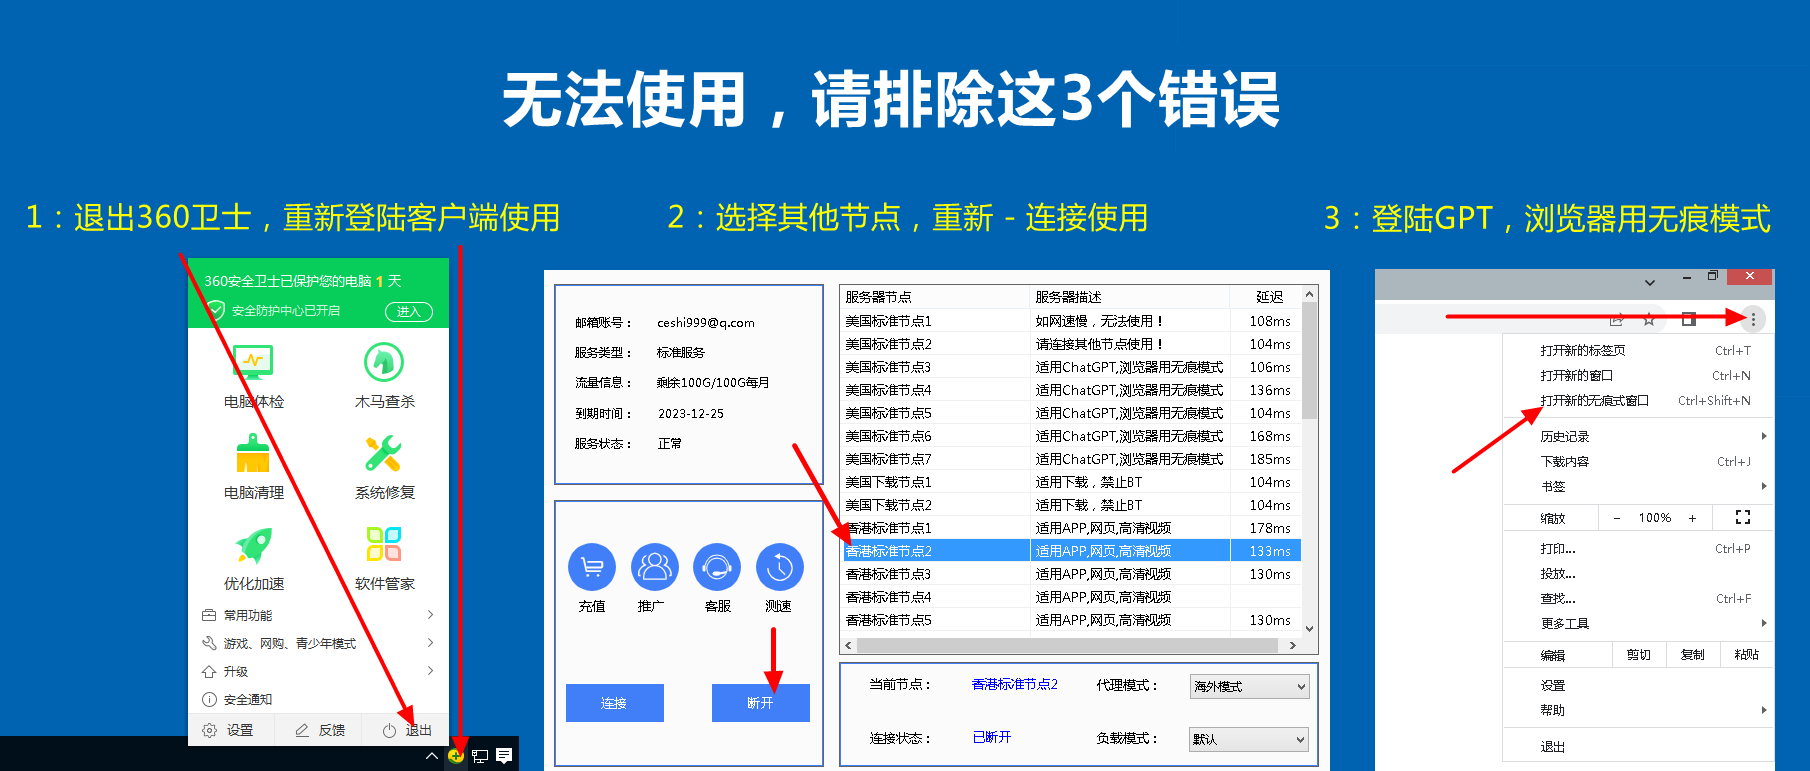Image resolution: width=1810 pixels, height=771 pixels.
Task: Launch the 优化加速 rocket icon
Action: (253, 545)
